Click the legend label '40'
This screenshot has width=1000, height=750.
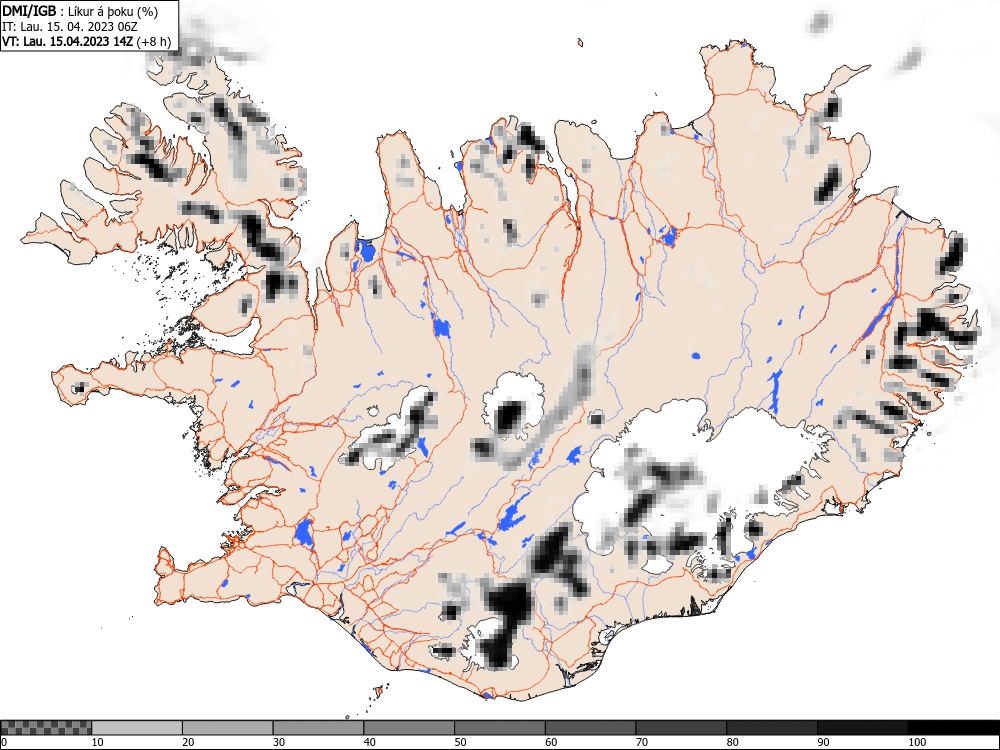(369, 742)
